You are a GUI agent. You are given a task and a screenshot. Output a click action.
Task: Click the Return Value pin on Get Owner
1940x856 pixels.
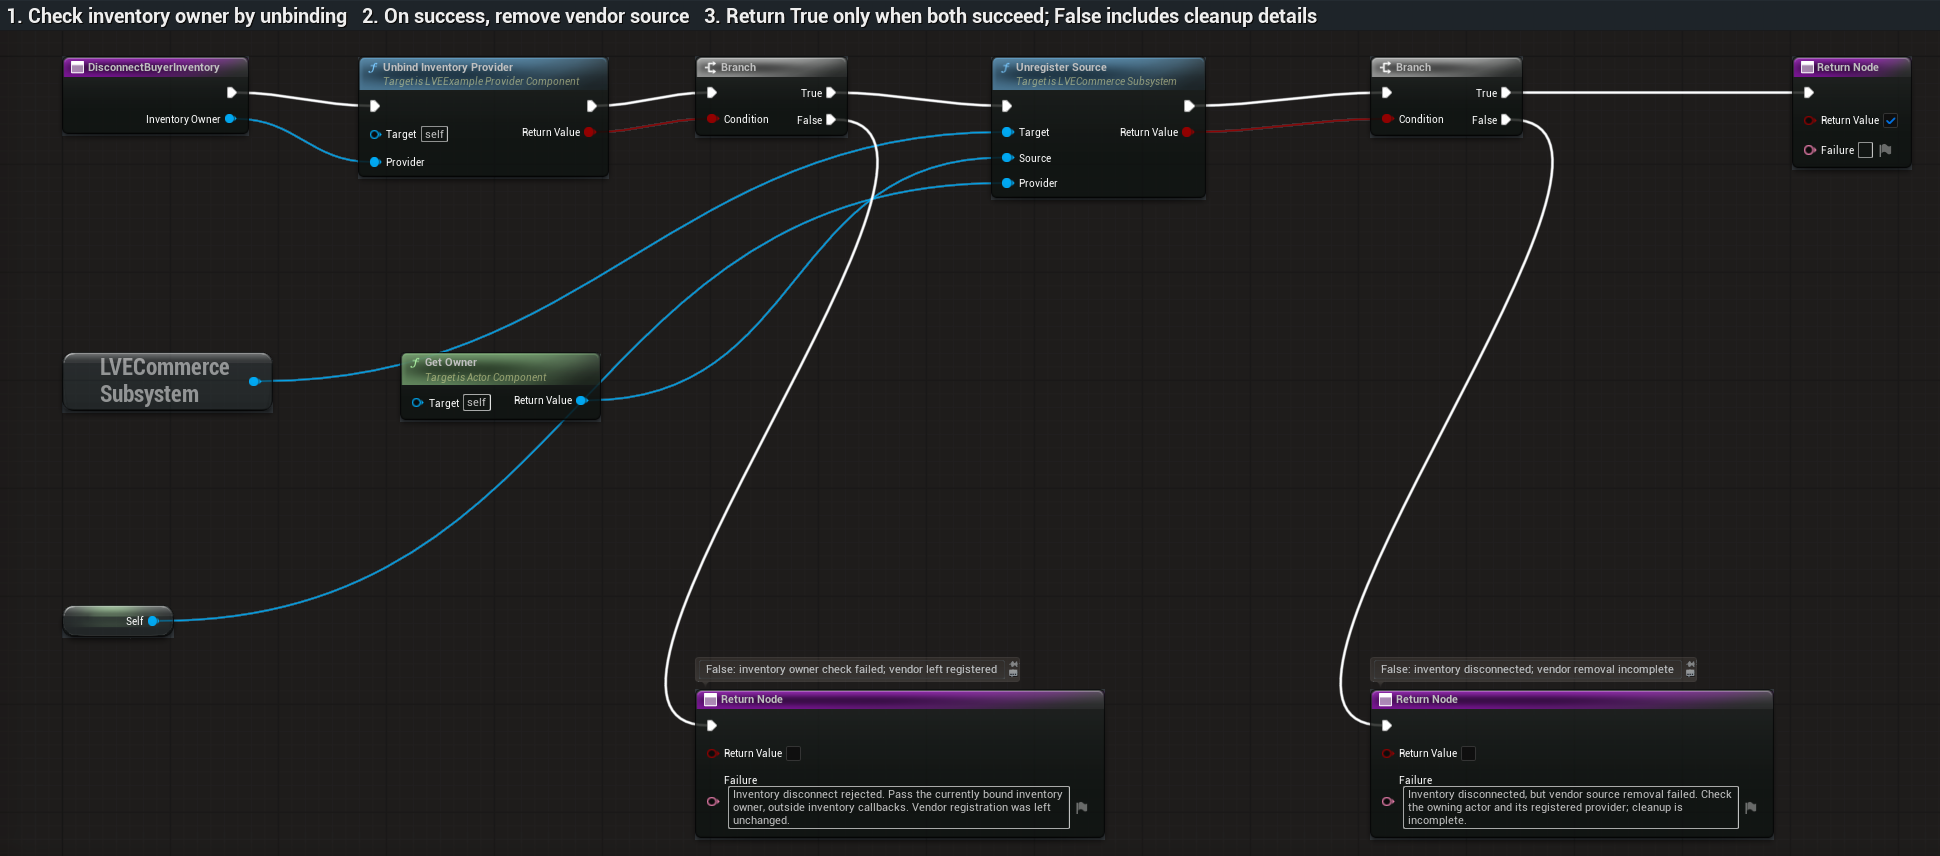(x=582, y=400)
